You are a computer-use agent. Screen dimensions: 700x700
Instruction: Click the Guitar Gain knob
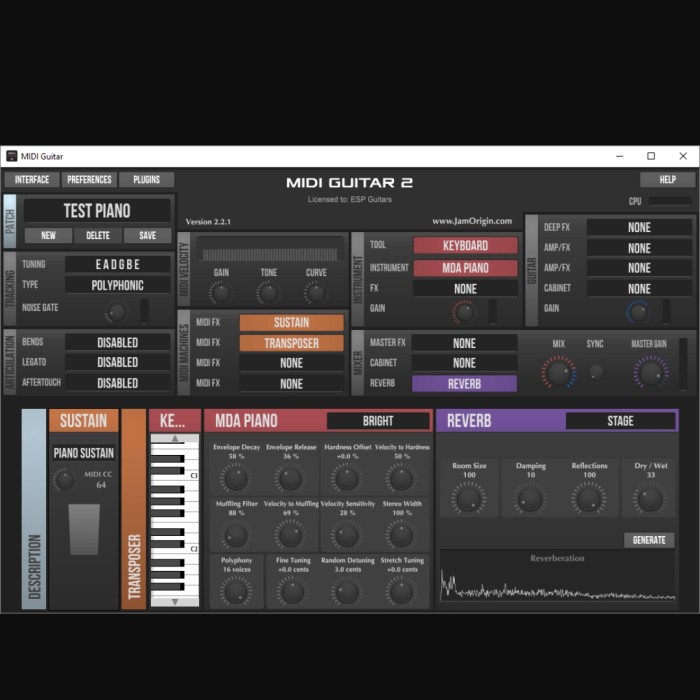638,312
